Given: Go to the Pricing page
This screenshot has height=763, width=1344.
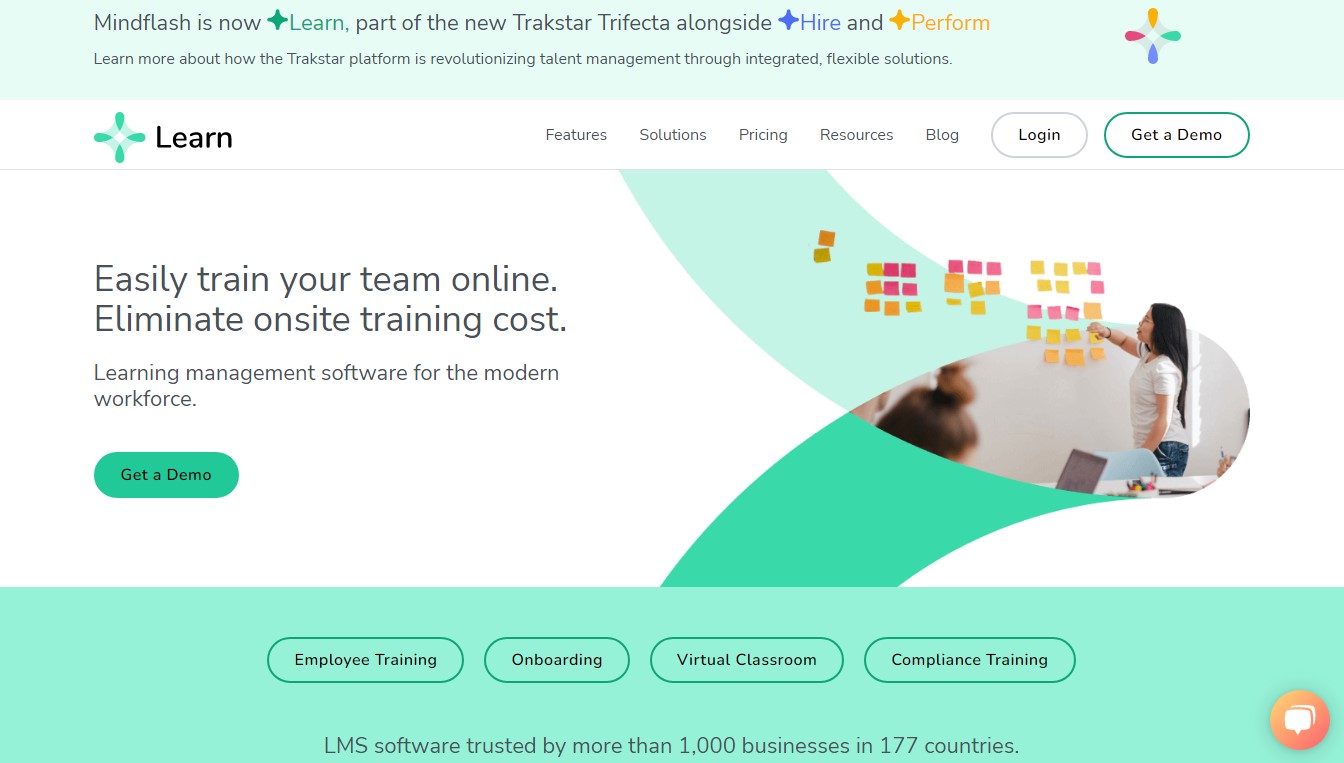Looking at the screenshot, I should click(763, 135).
